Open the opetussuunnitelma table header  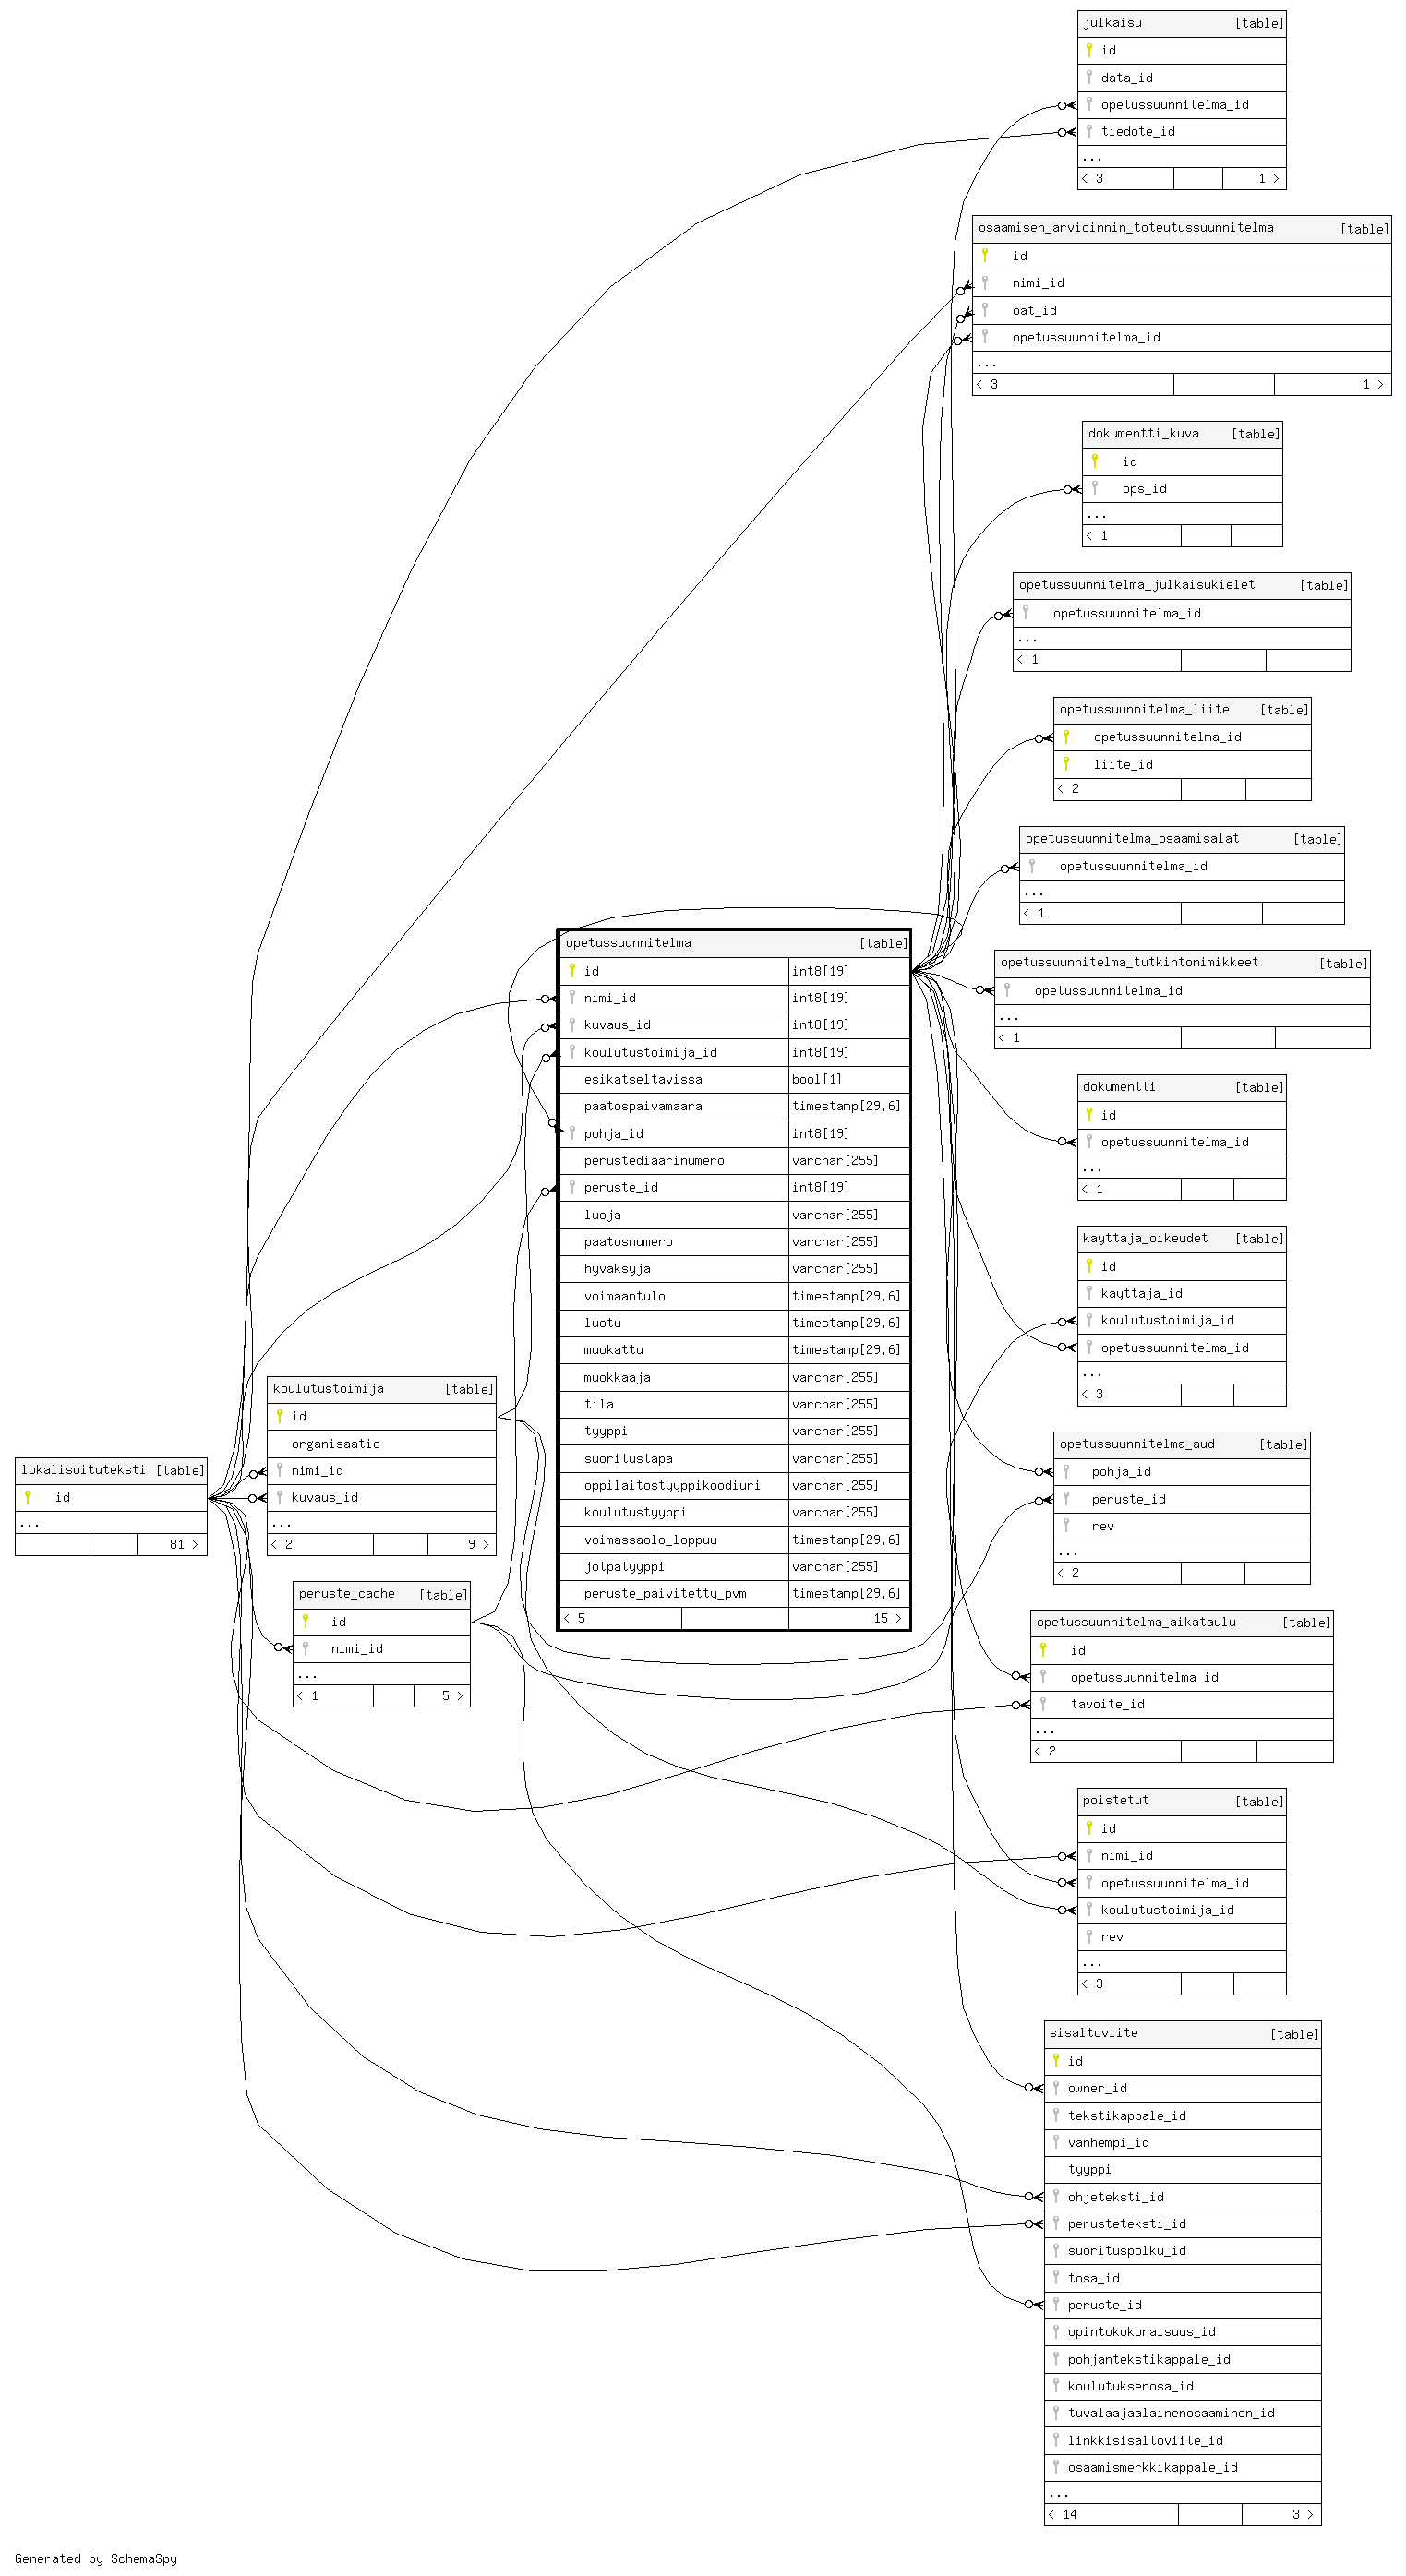(x=628, y=943)
